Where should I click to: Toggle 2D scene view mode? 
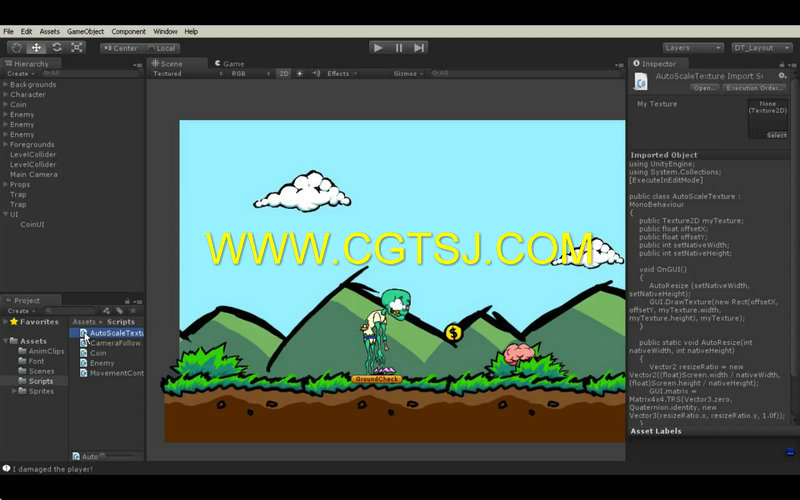coord(284,73)
